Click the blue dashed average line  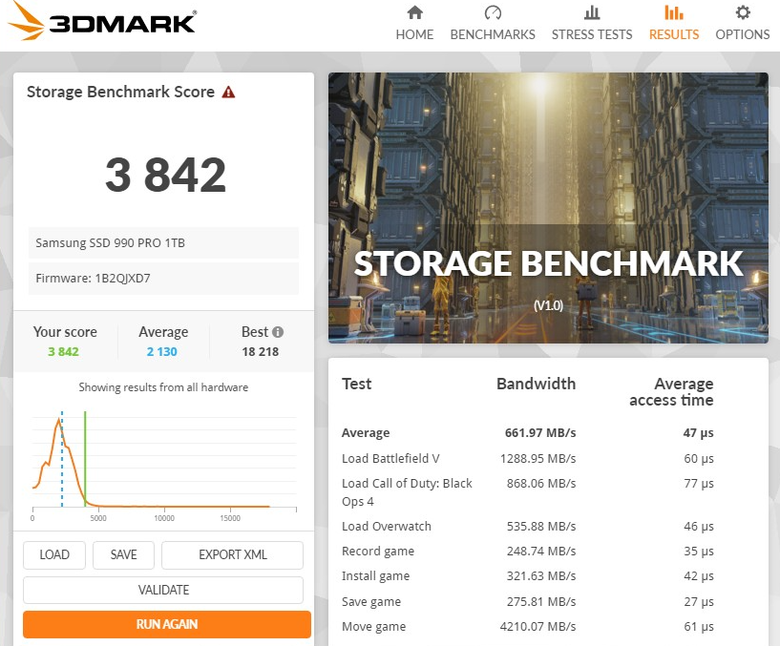(x=62, y=459)
